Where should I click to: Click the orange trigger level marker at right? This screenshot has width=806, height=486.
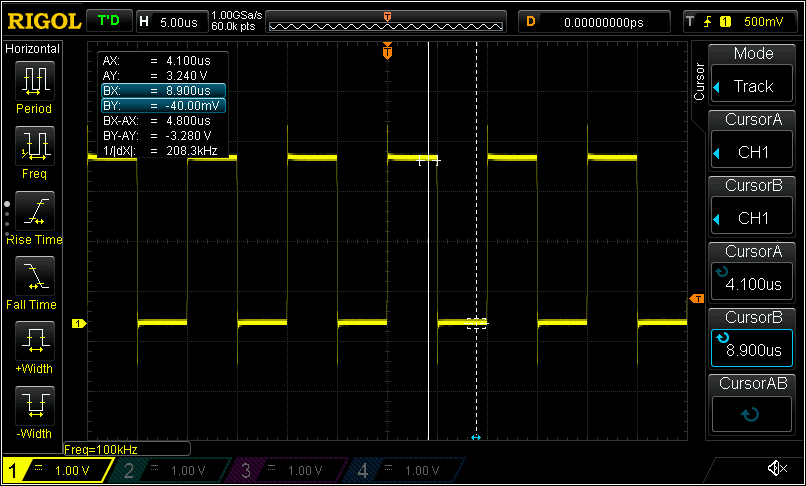click(x=697, y=299)
